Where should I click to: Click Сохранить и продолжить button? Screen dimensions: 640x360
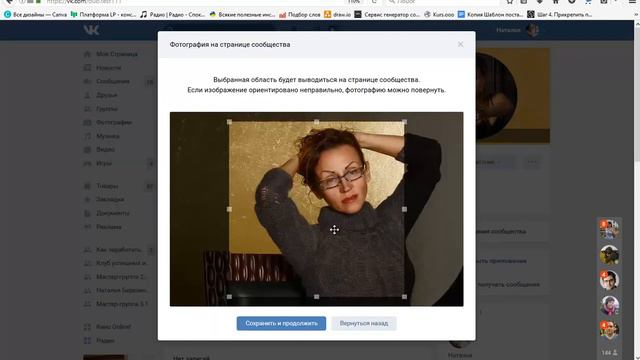[x=281, y=323]
